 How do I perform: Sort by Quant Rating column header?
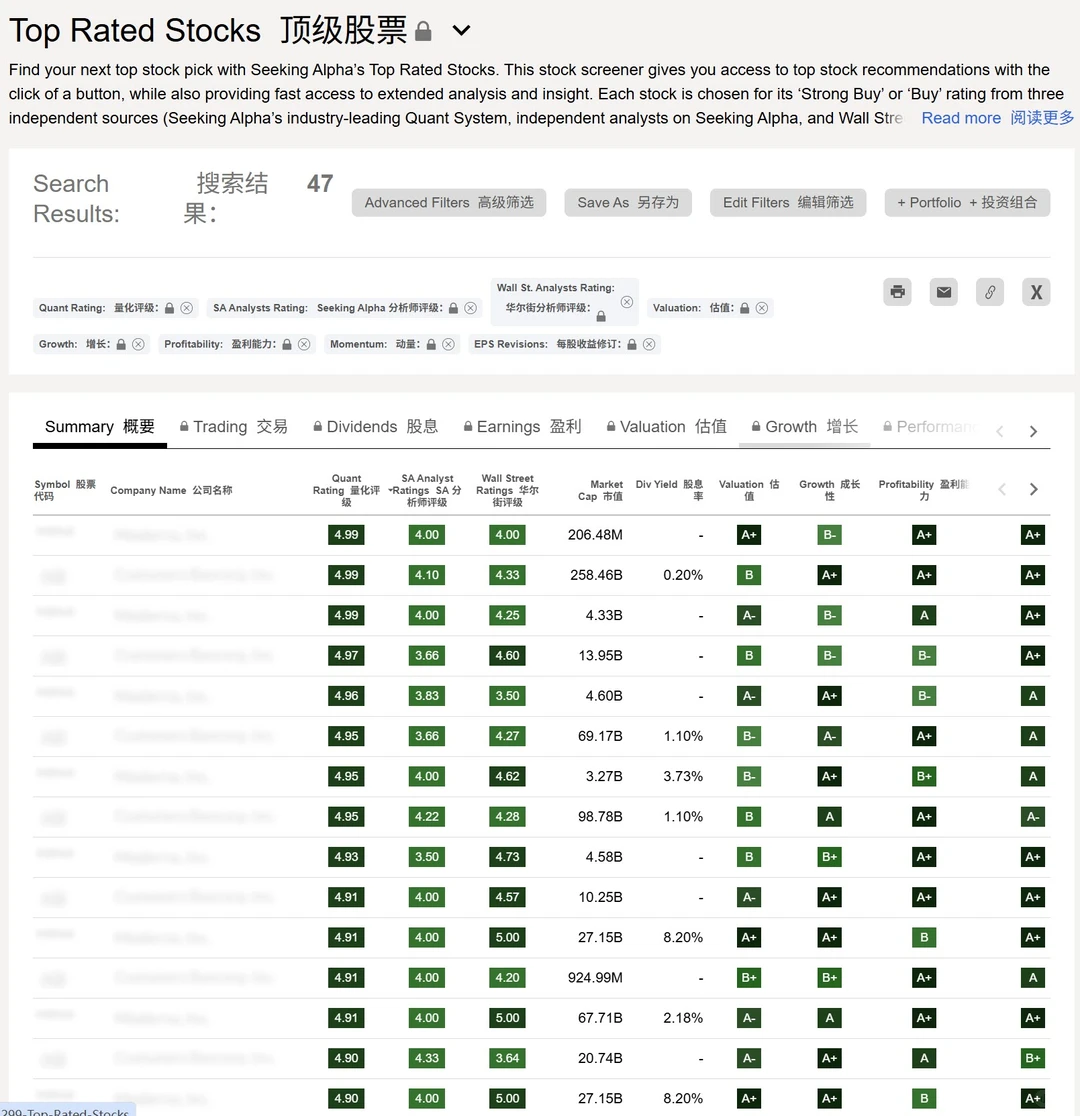tap(346, 490)
